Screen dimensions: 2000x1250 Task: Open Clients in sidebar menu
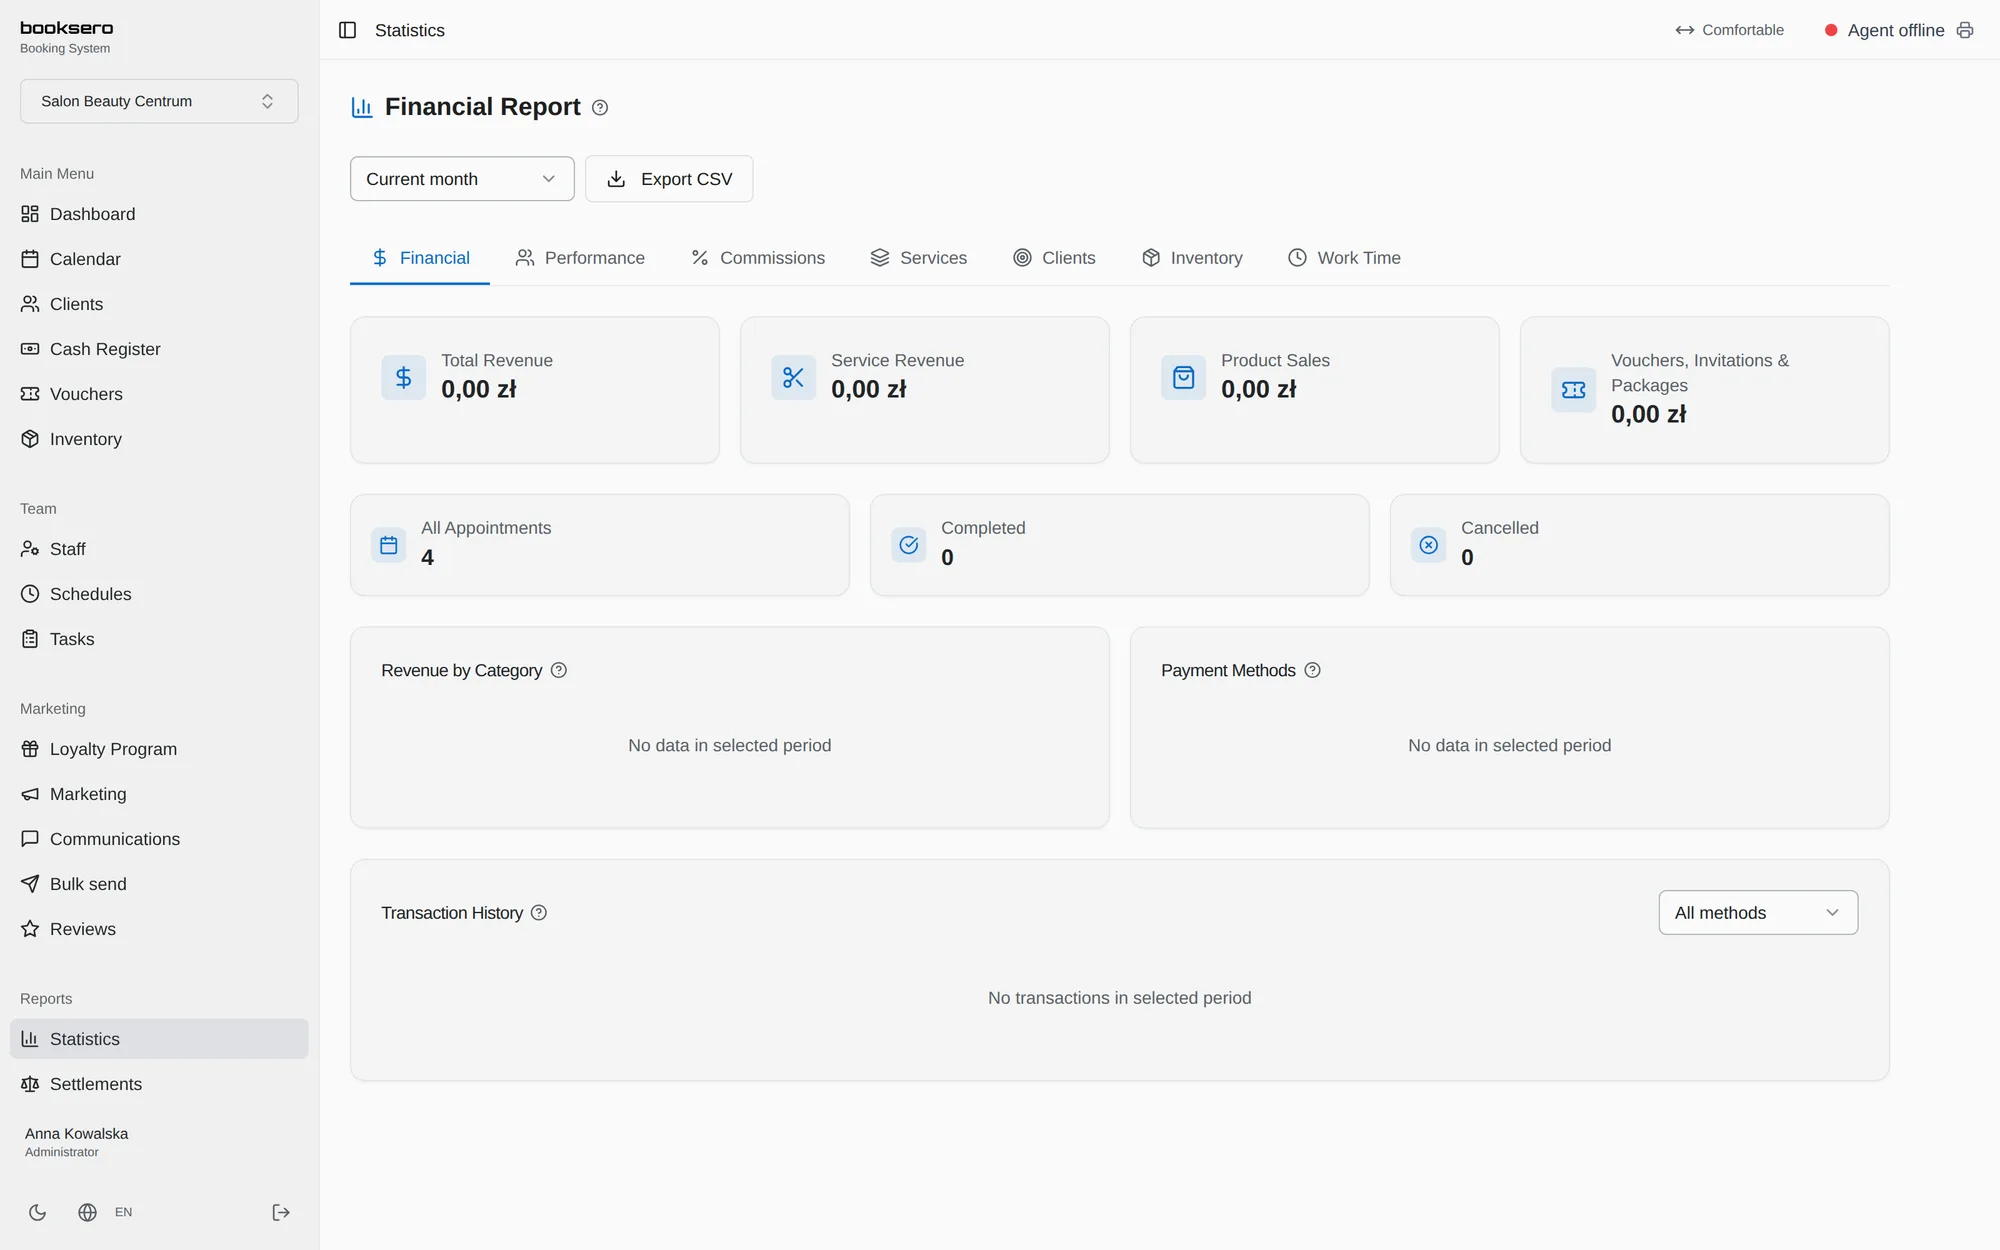[x=159, y=304]
